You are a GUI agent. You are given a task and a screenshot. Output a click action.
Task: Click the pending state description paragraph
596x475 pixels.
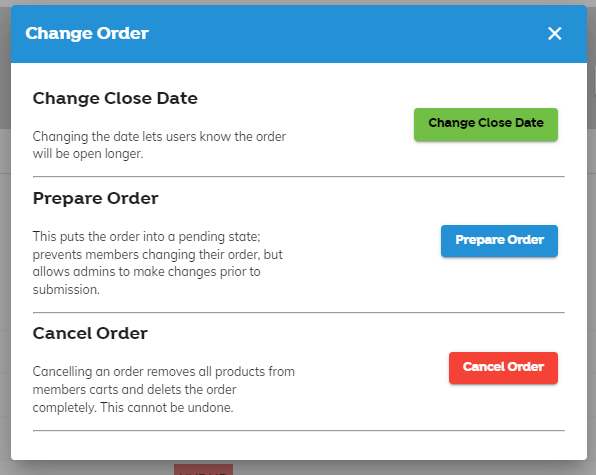click(158, 263)
